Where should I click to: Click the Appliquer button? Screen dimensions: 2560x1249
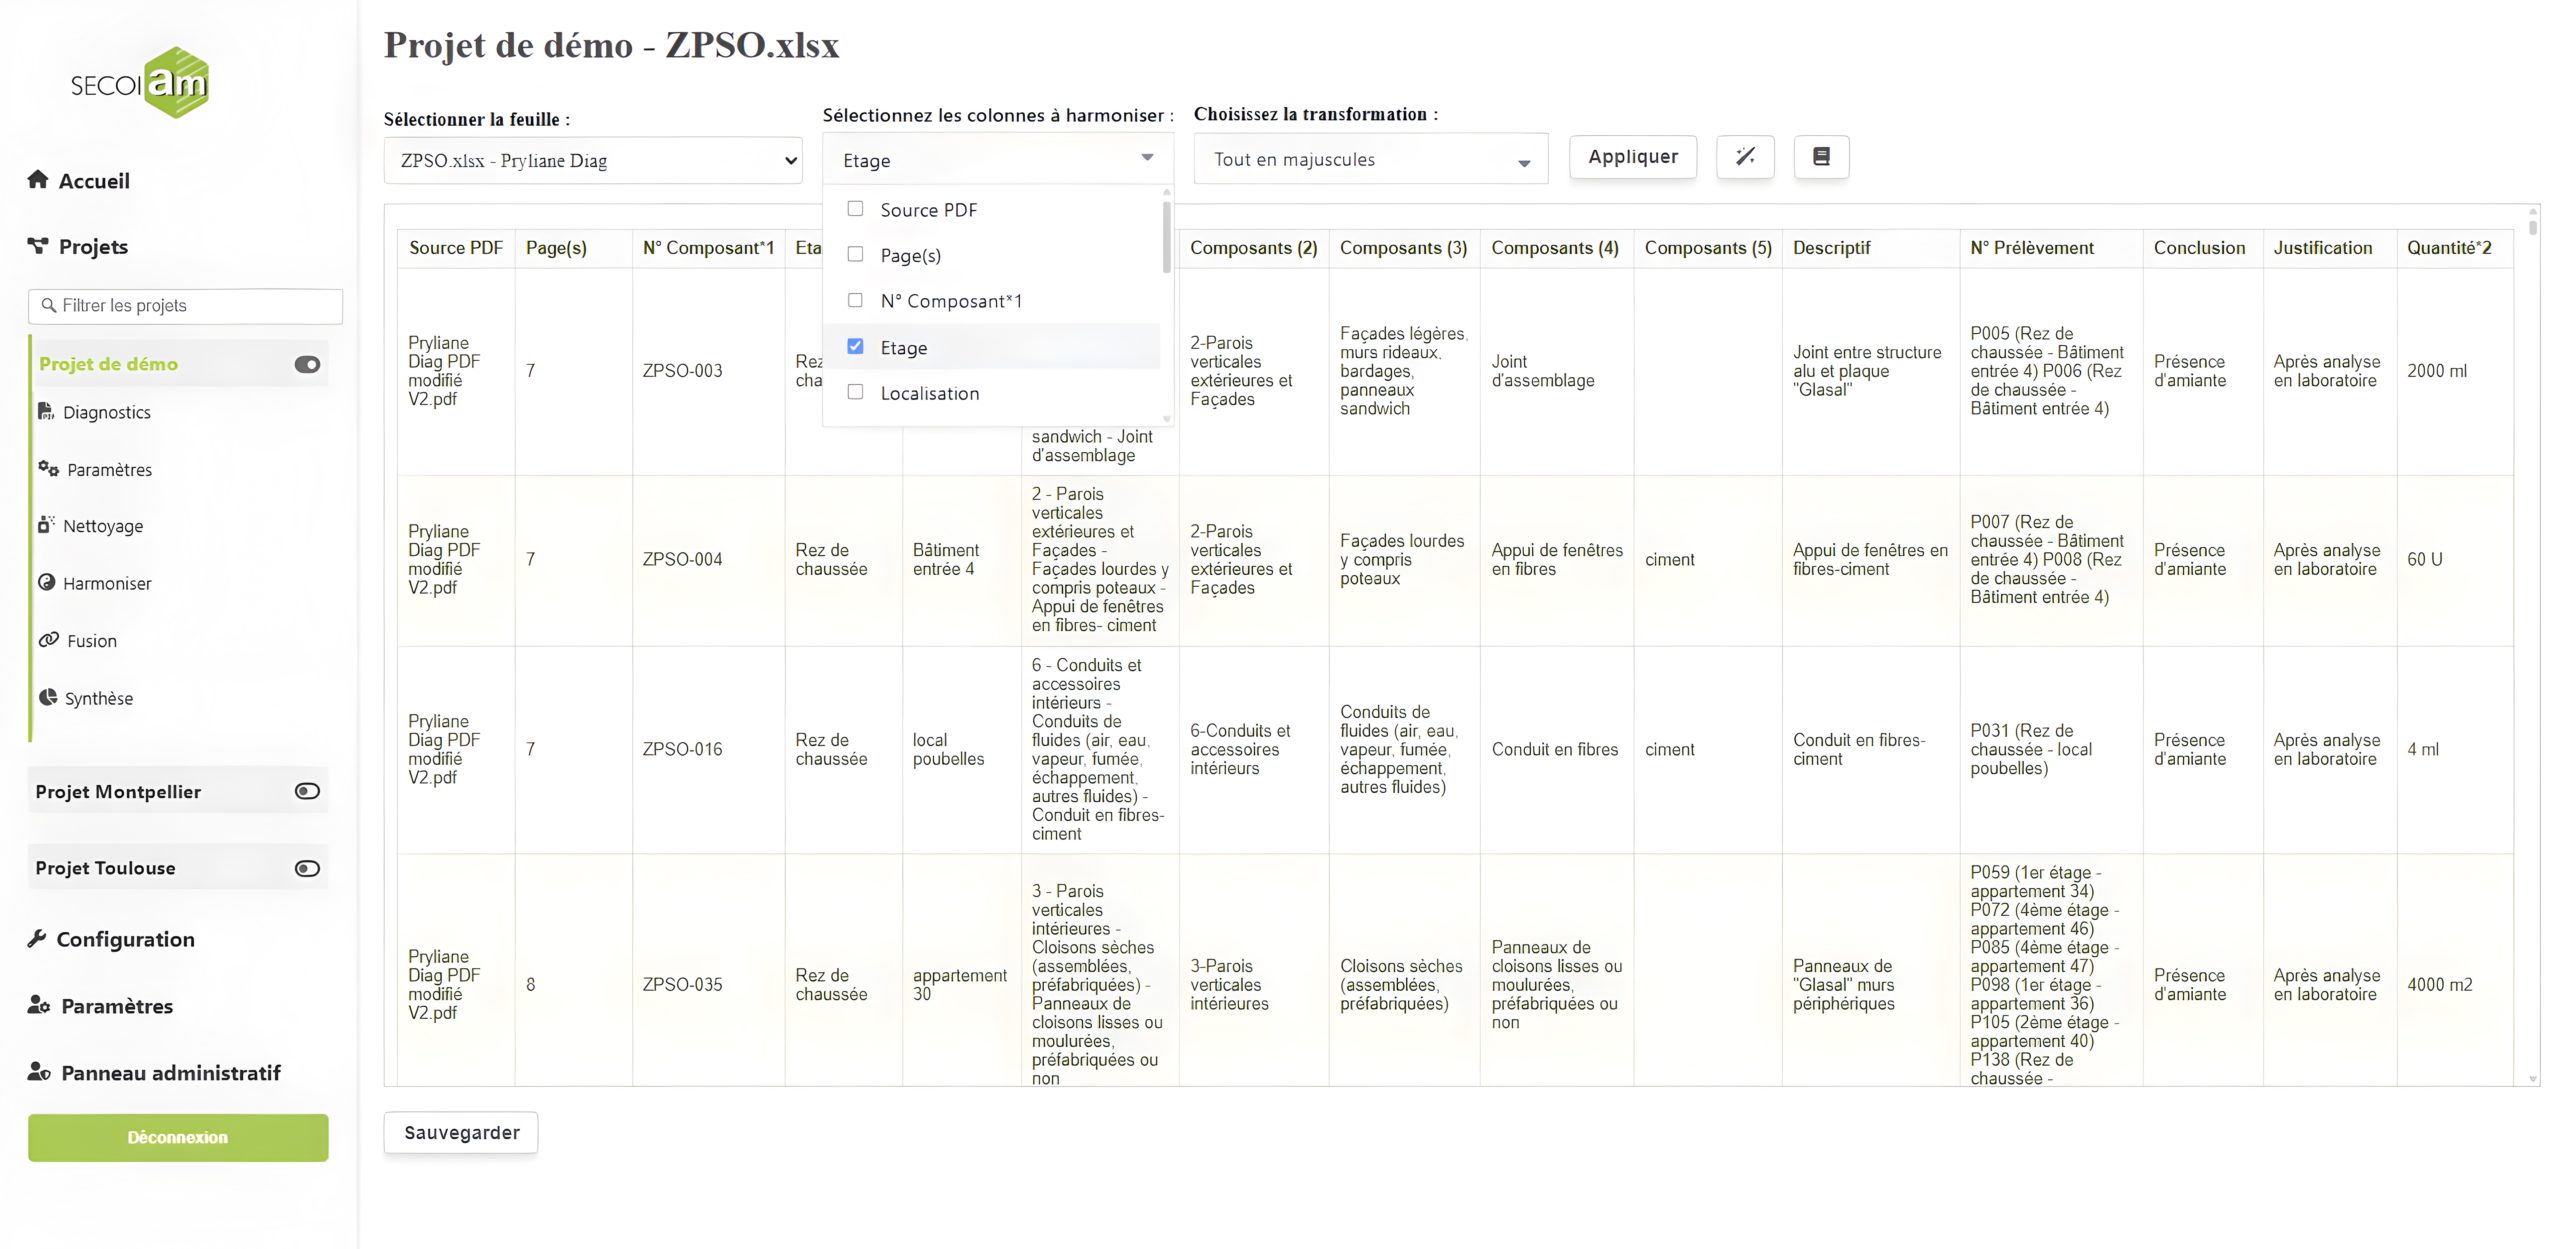[x=1632, y=157]
